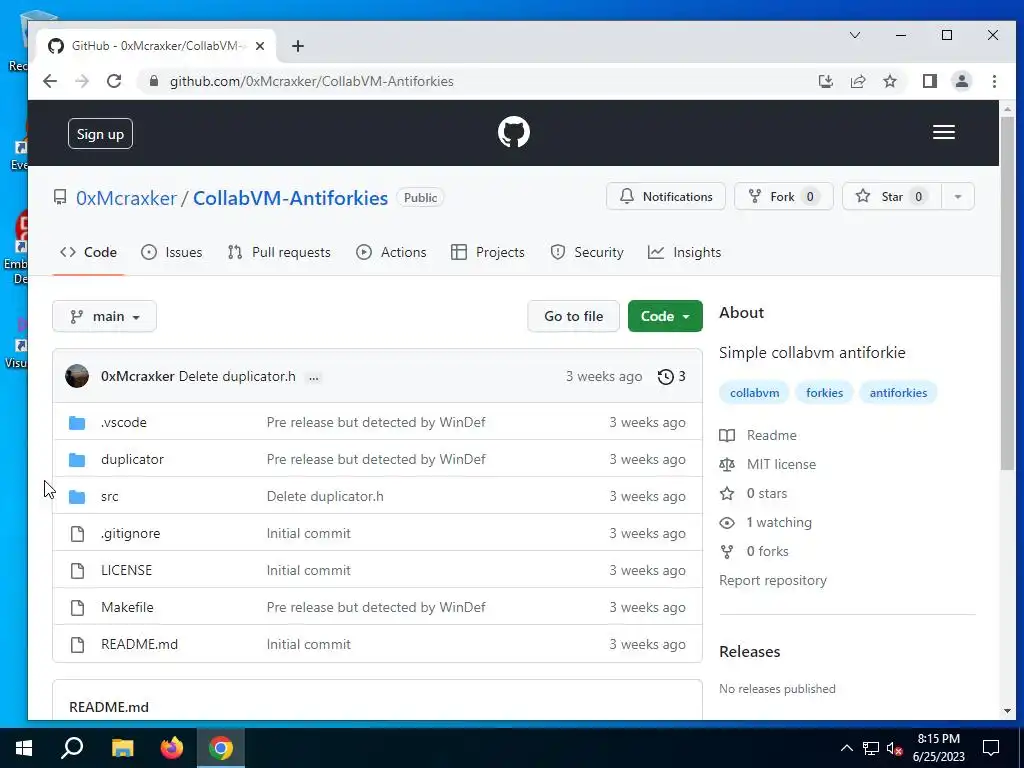Switch to the Insights tab
Screen dimensions: 1024x768
[x=684, y=252]
